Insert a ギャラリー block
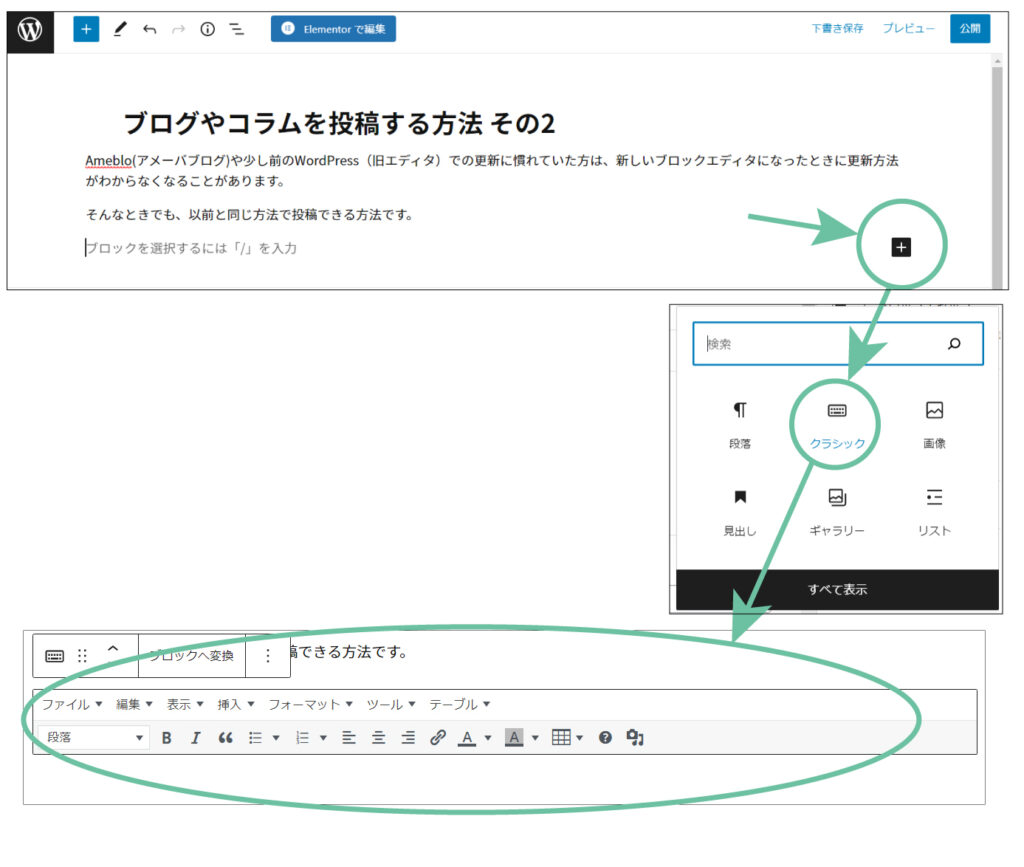Viewport: 1024px width, 867px height. [x=837, y=512]
